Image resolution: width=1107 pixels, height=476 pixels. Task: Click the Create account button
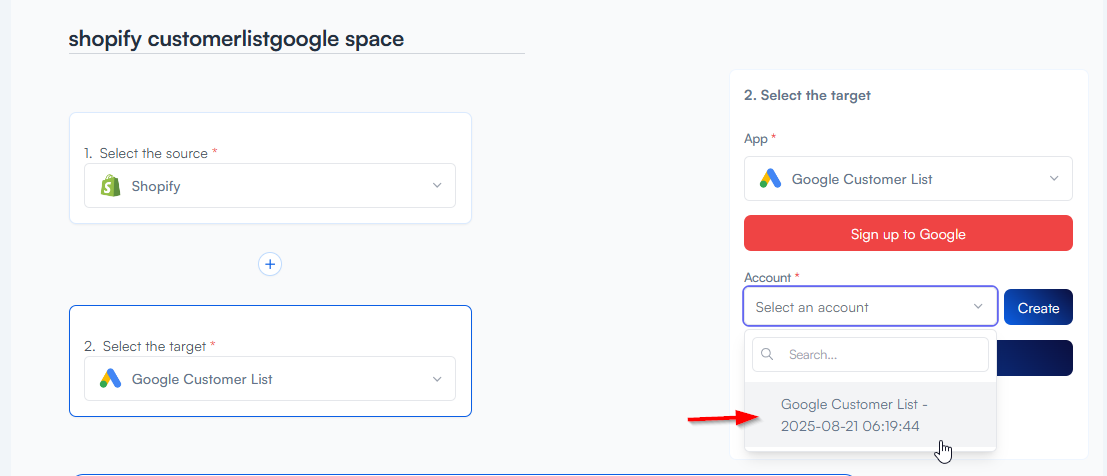click(x=1038, y=308)
